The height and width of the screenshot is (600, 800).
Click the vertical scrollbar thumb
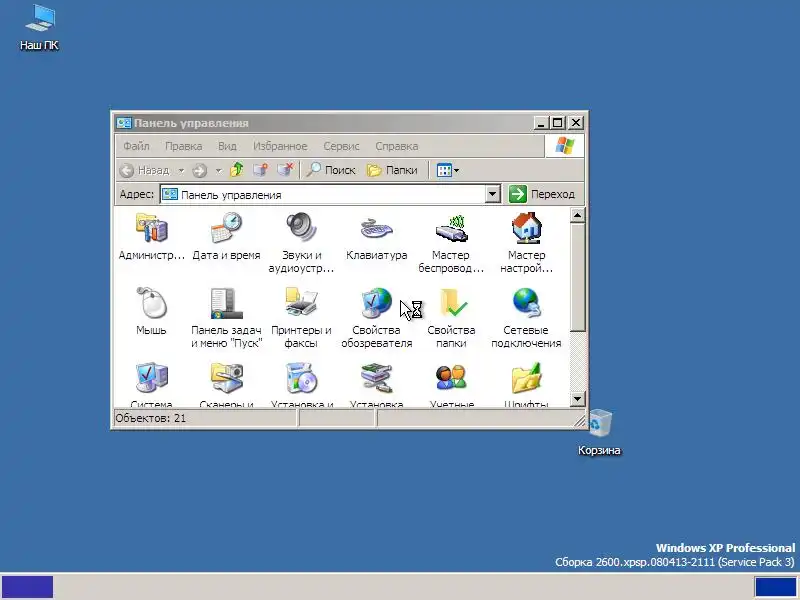pyautogui.click(x=577, y=278)
